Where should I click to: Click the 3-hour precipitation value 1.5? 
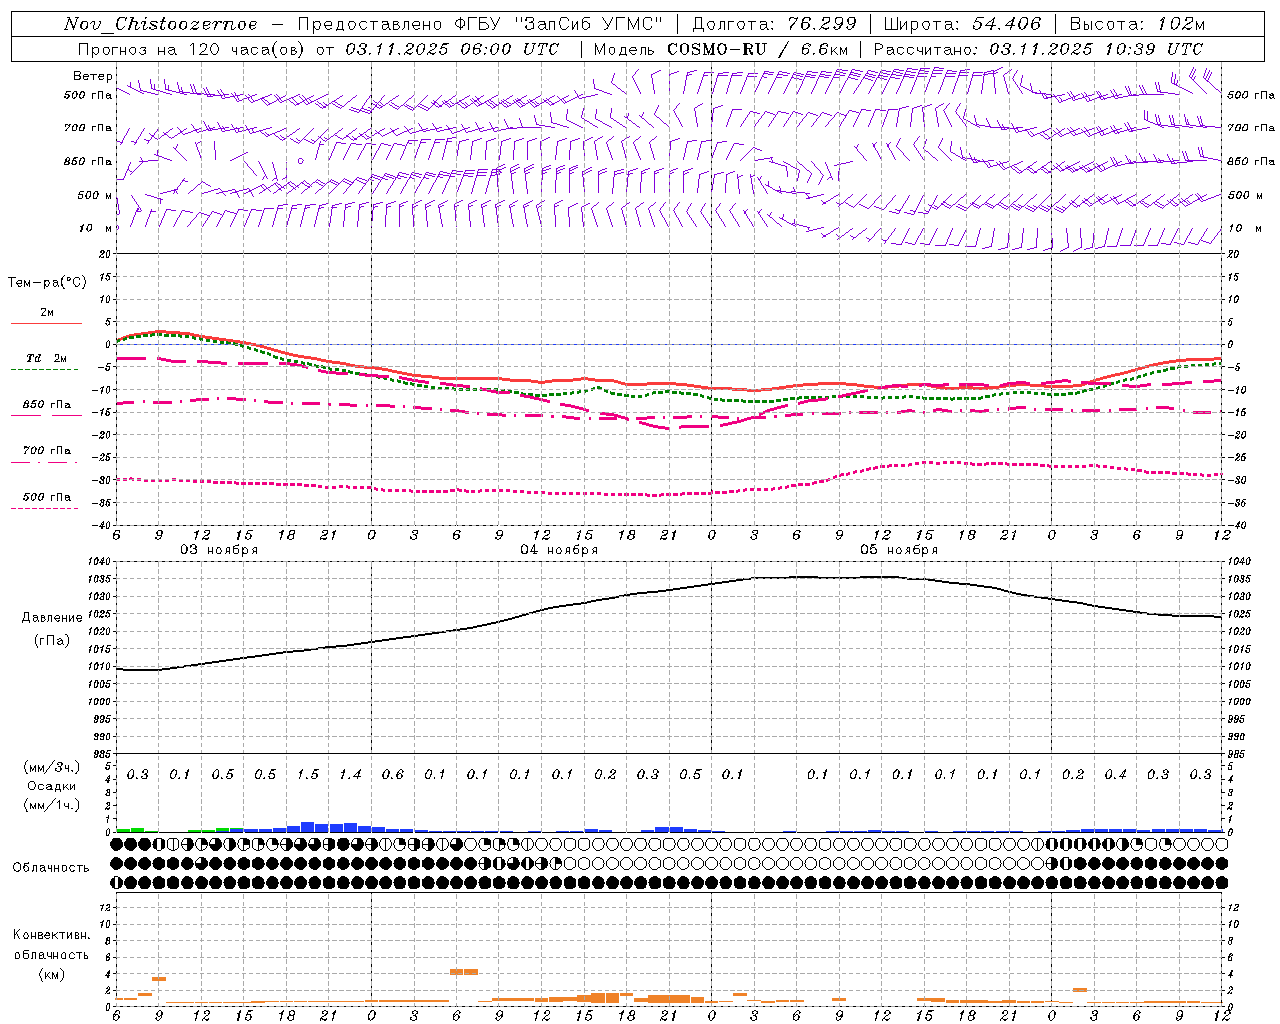click(308, 775)
